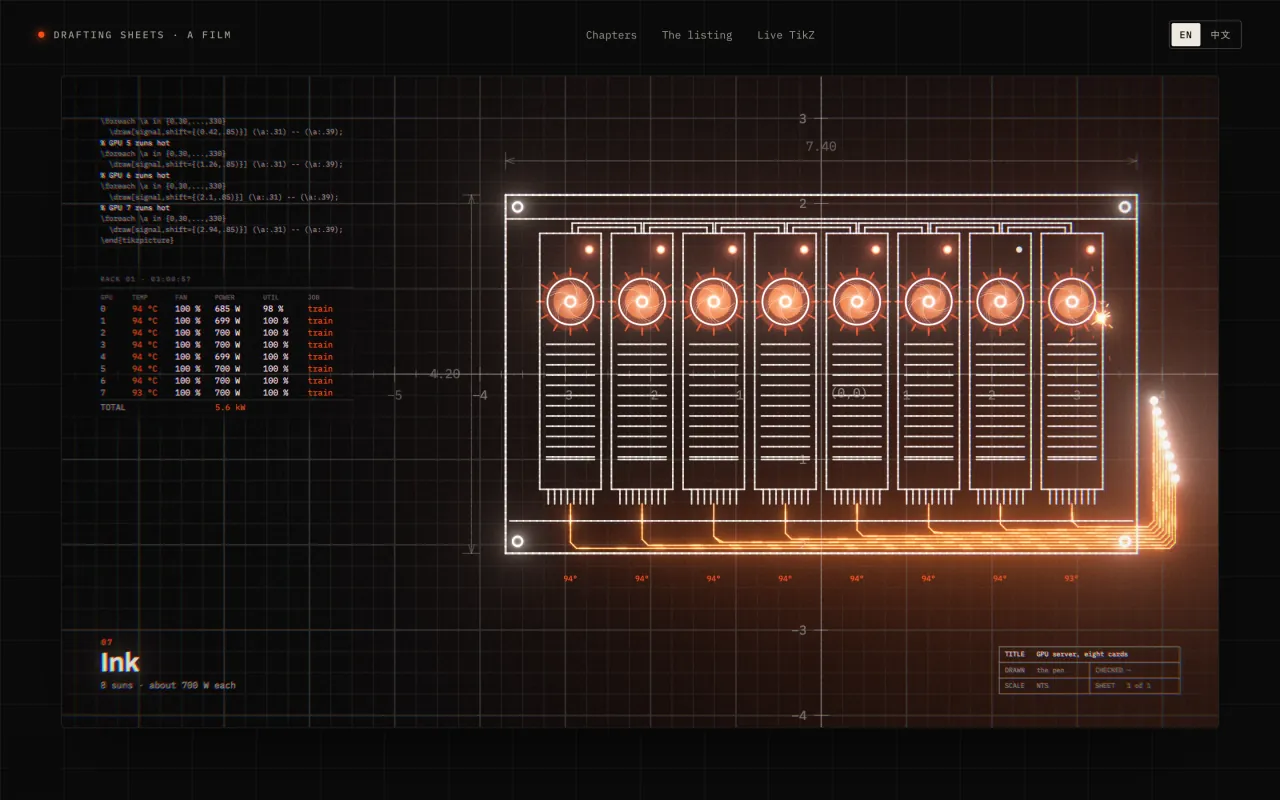Screen dimensions: 1280x800
Task: Select the UTIL column header
Action: click(x=272, y=297)
